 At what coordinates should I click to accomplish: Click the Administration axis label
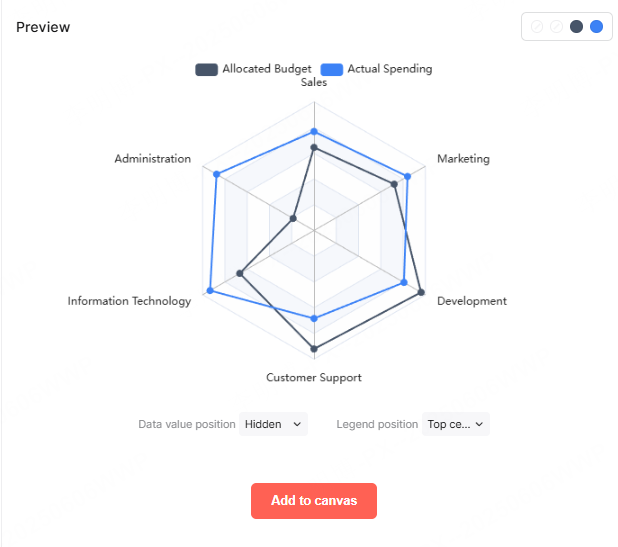pos(152,159)
